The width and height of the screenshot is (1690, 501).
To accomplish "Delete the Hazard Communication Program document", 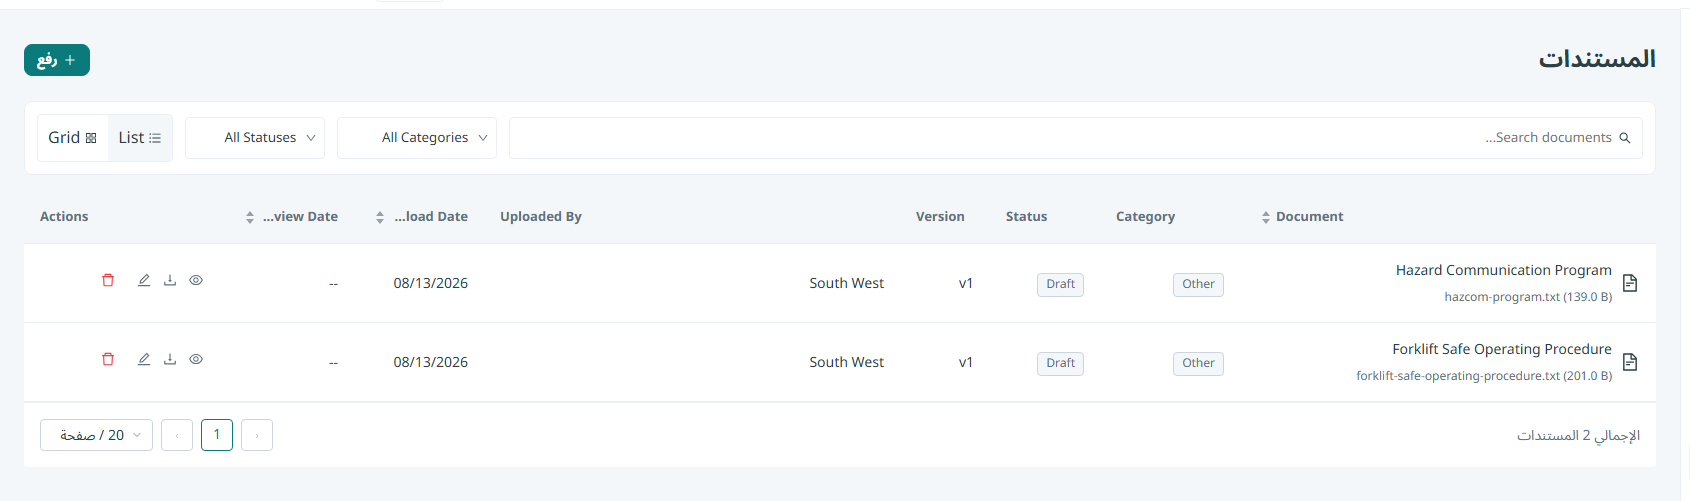I will tap(108, 280).
